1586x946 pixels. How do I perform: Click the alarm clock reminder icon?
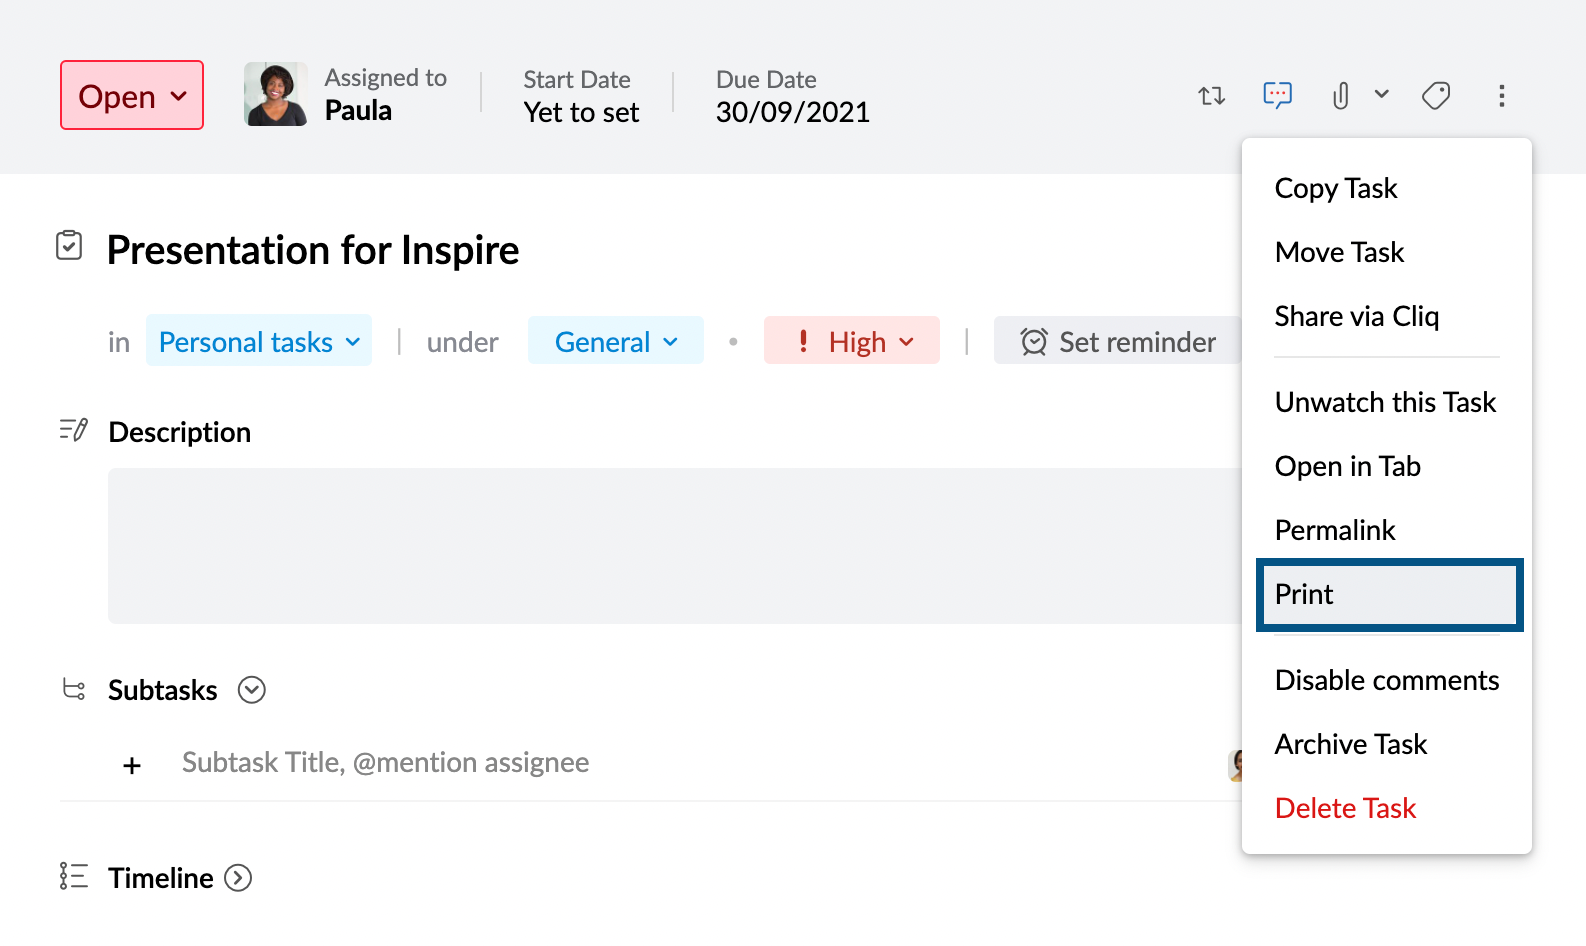point(1033,342)
